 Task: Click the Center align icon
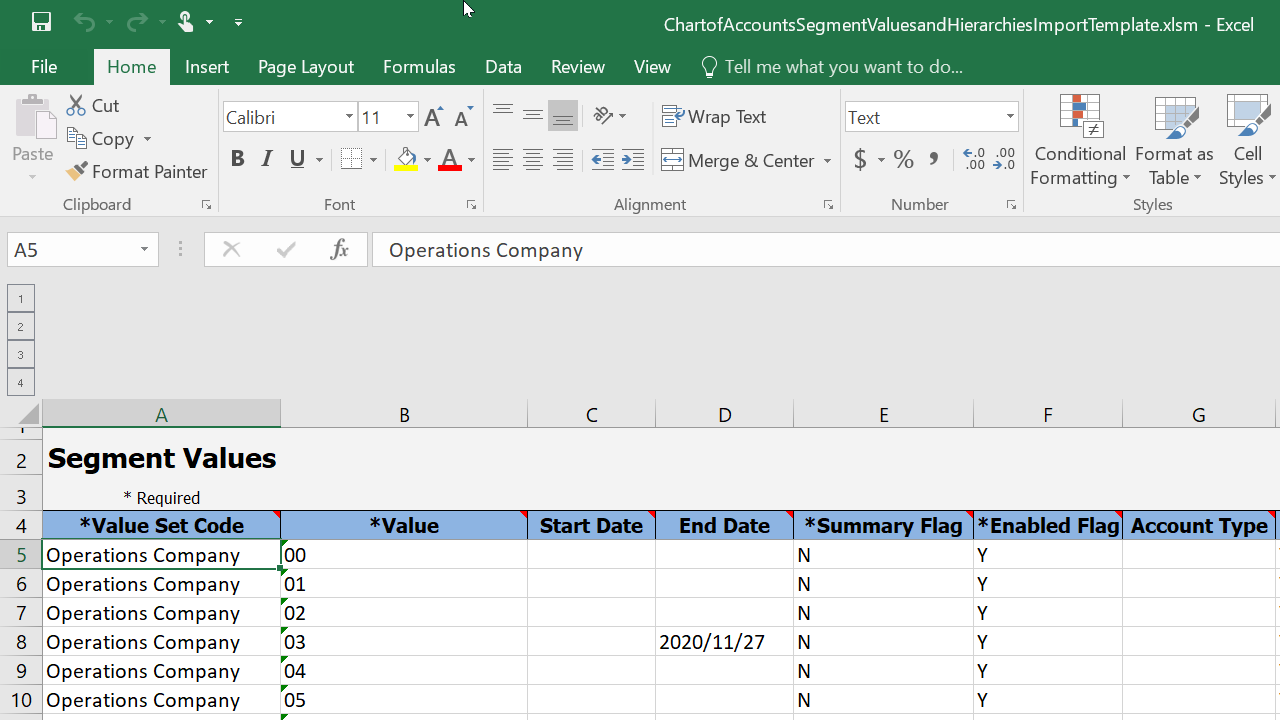pyautogui.click(x=533, y=160)
